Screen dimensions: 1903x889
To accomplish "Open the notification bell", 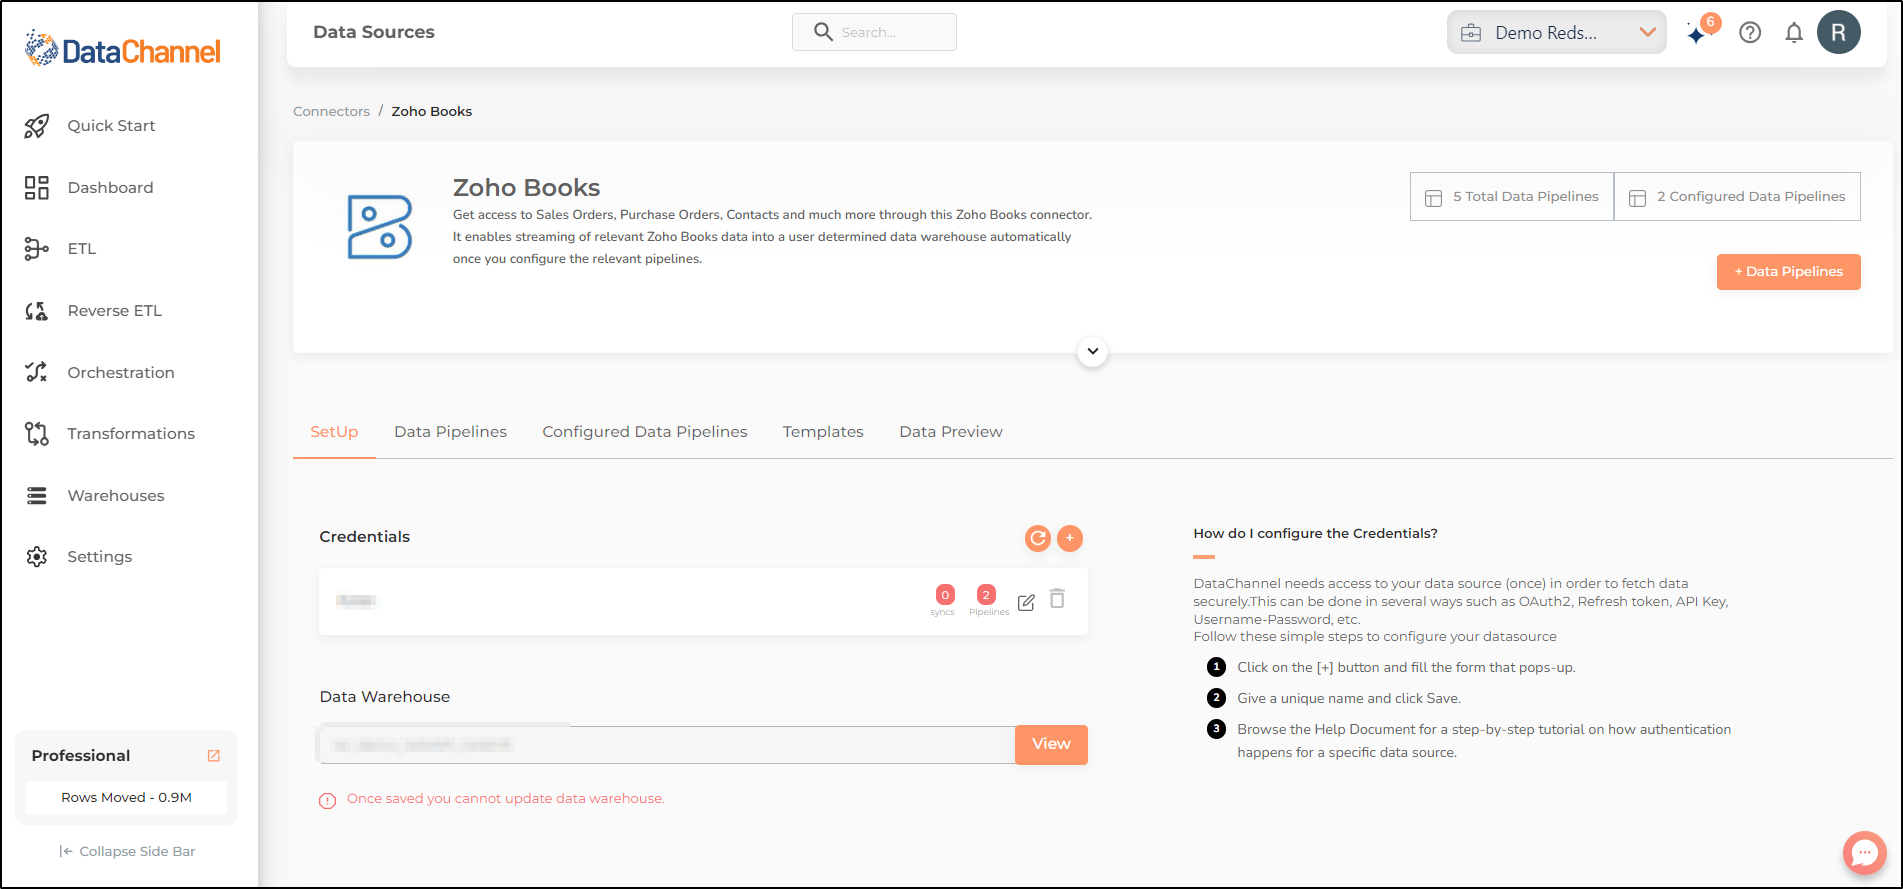I will pyautogui.click(x=1794, y=33).
